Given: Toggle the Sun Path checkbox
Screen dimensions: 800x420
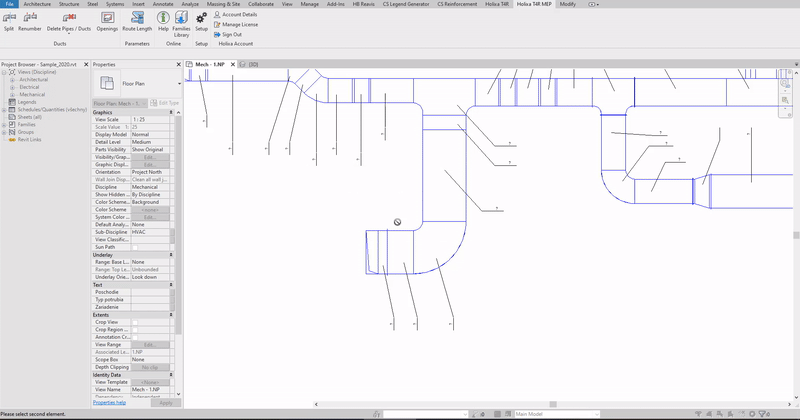Looking at the screenshot, I should click(x=137, y=247).
